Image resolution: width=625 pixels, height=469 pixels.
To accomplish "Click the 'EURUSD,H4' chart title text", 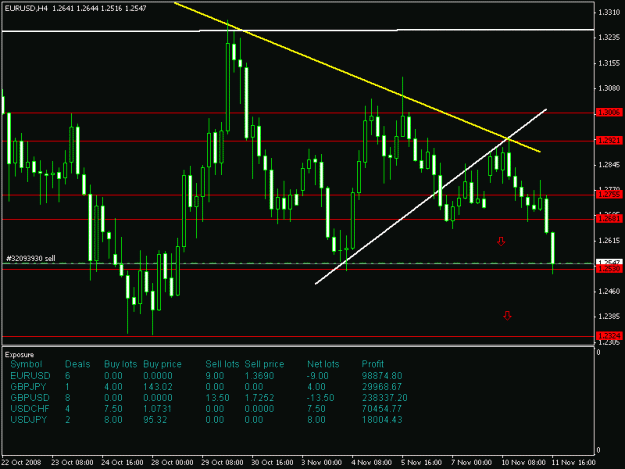I will (26, 8).
